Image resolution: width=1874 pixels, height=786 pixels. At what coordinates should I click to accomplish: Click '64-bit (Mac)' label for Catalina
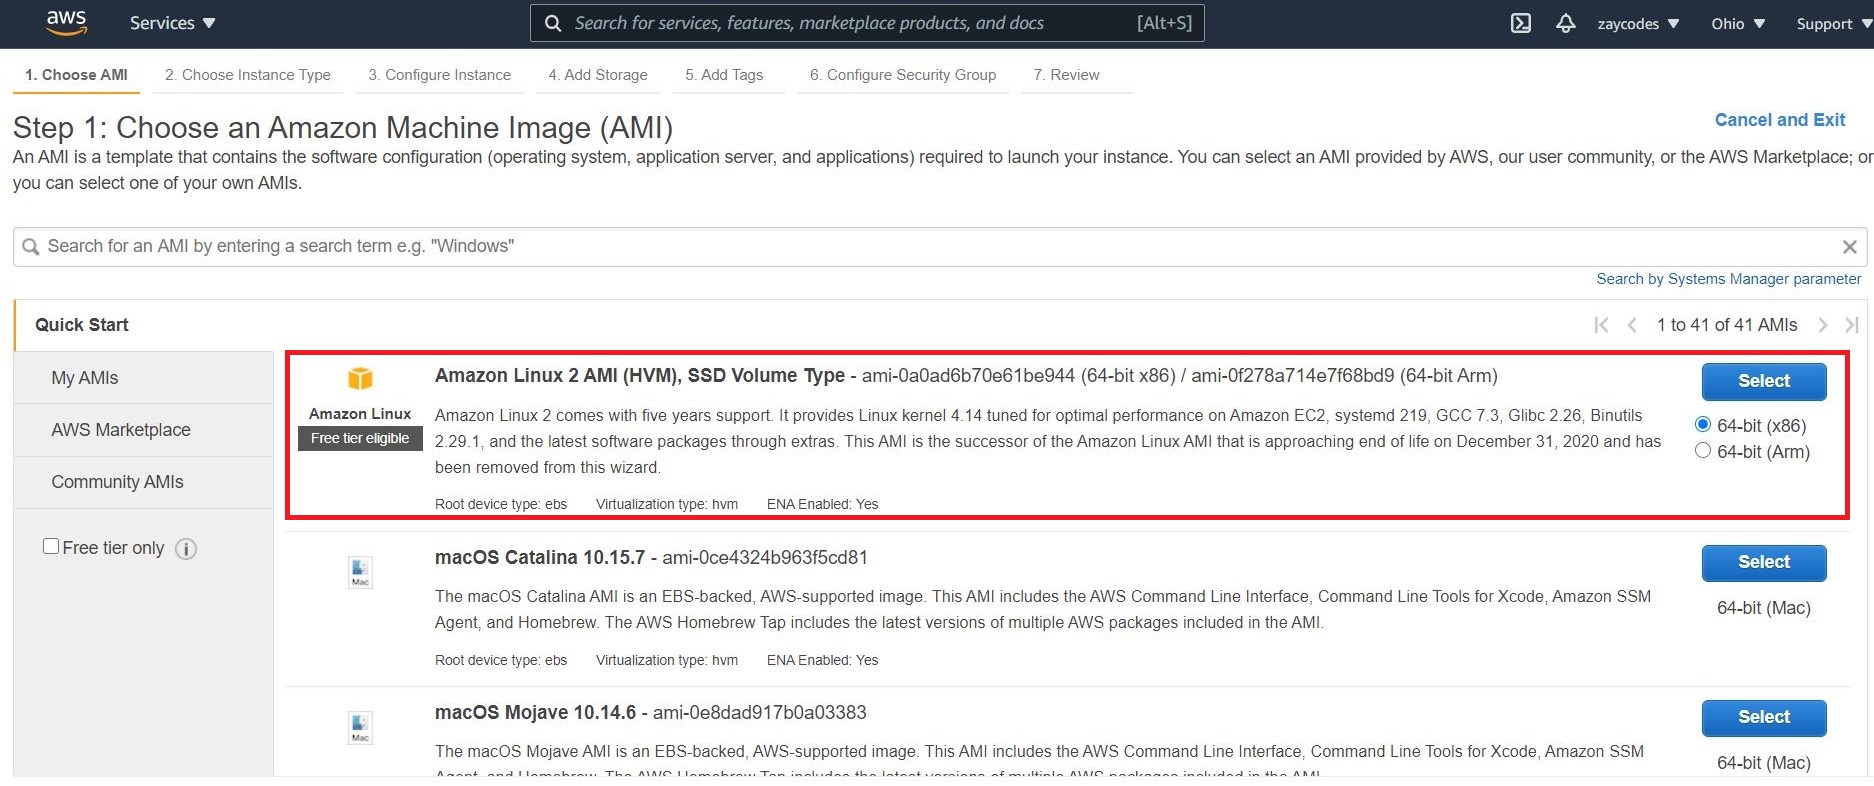pos(1764,608)
